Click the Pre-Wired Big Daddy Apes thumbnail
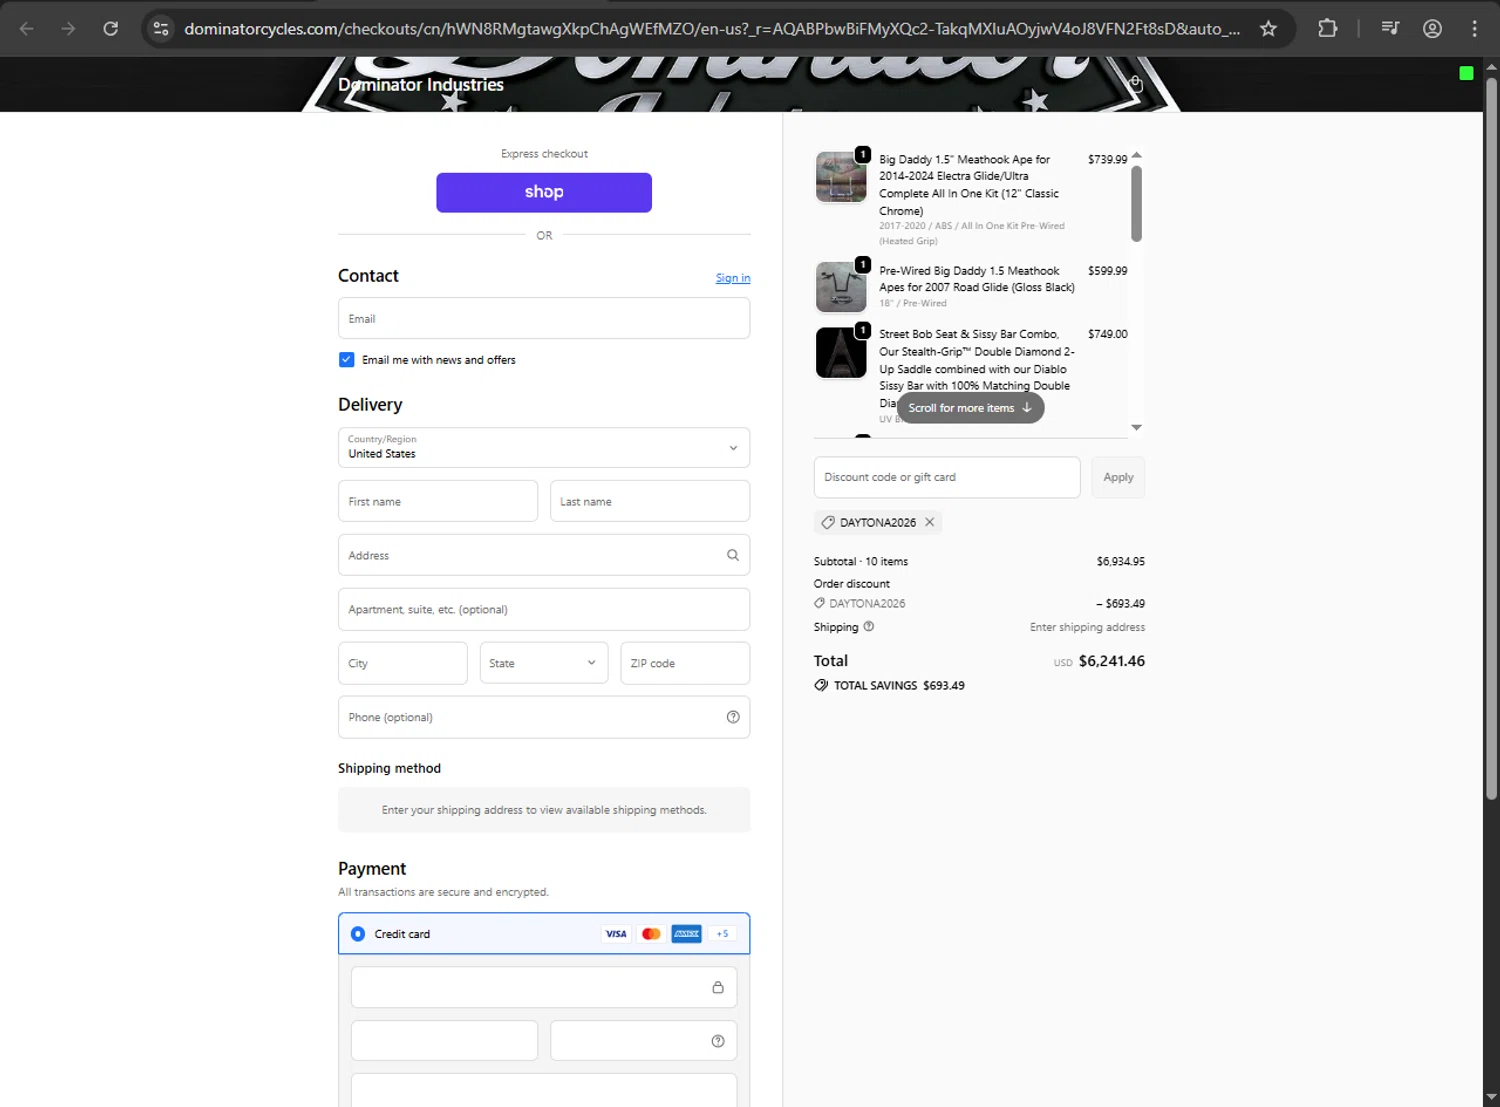The height and width of the screenshot is (1107, 1500). (x=841, y=287)
